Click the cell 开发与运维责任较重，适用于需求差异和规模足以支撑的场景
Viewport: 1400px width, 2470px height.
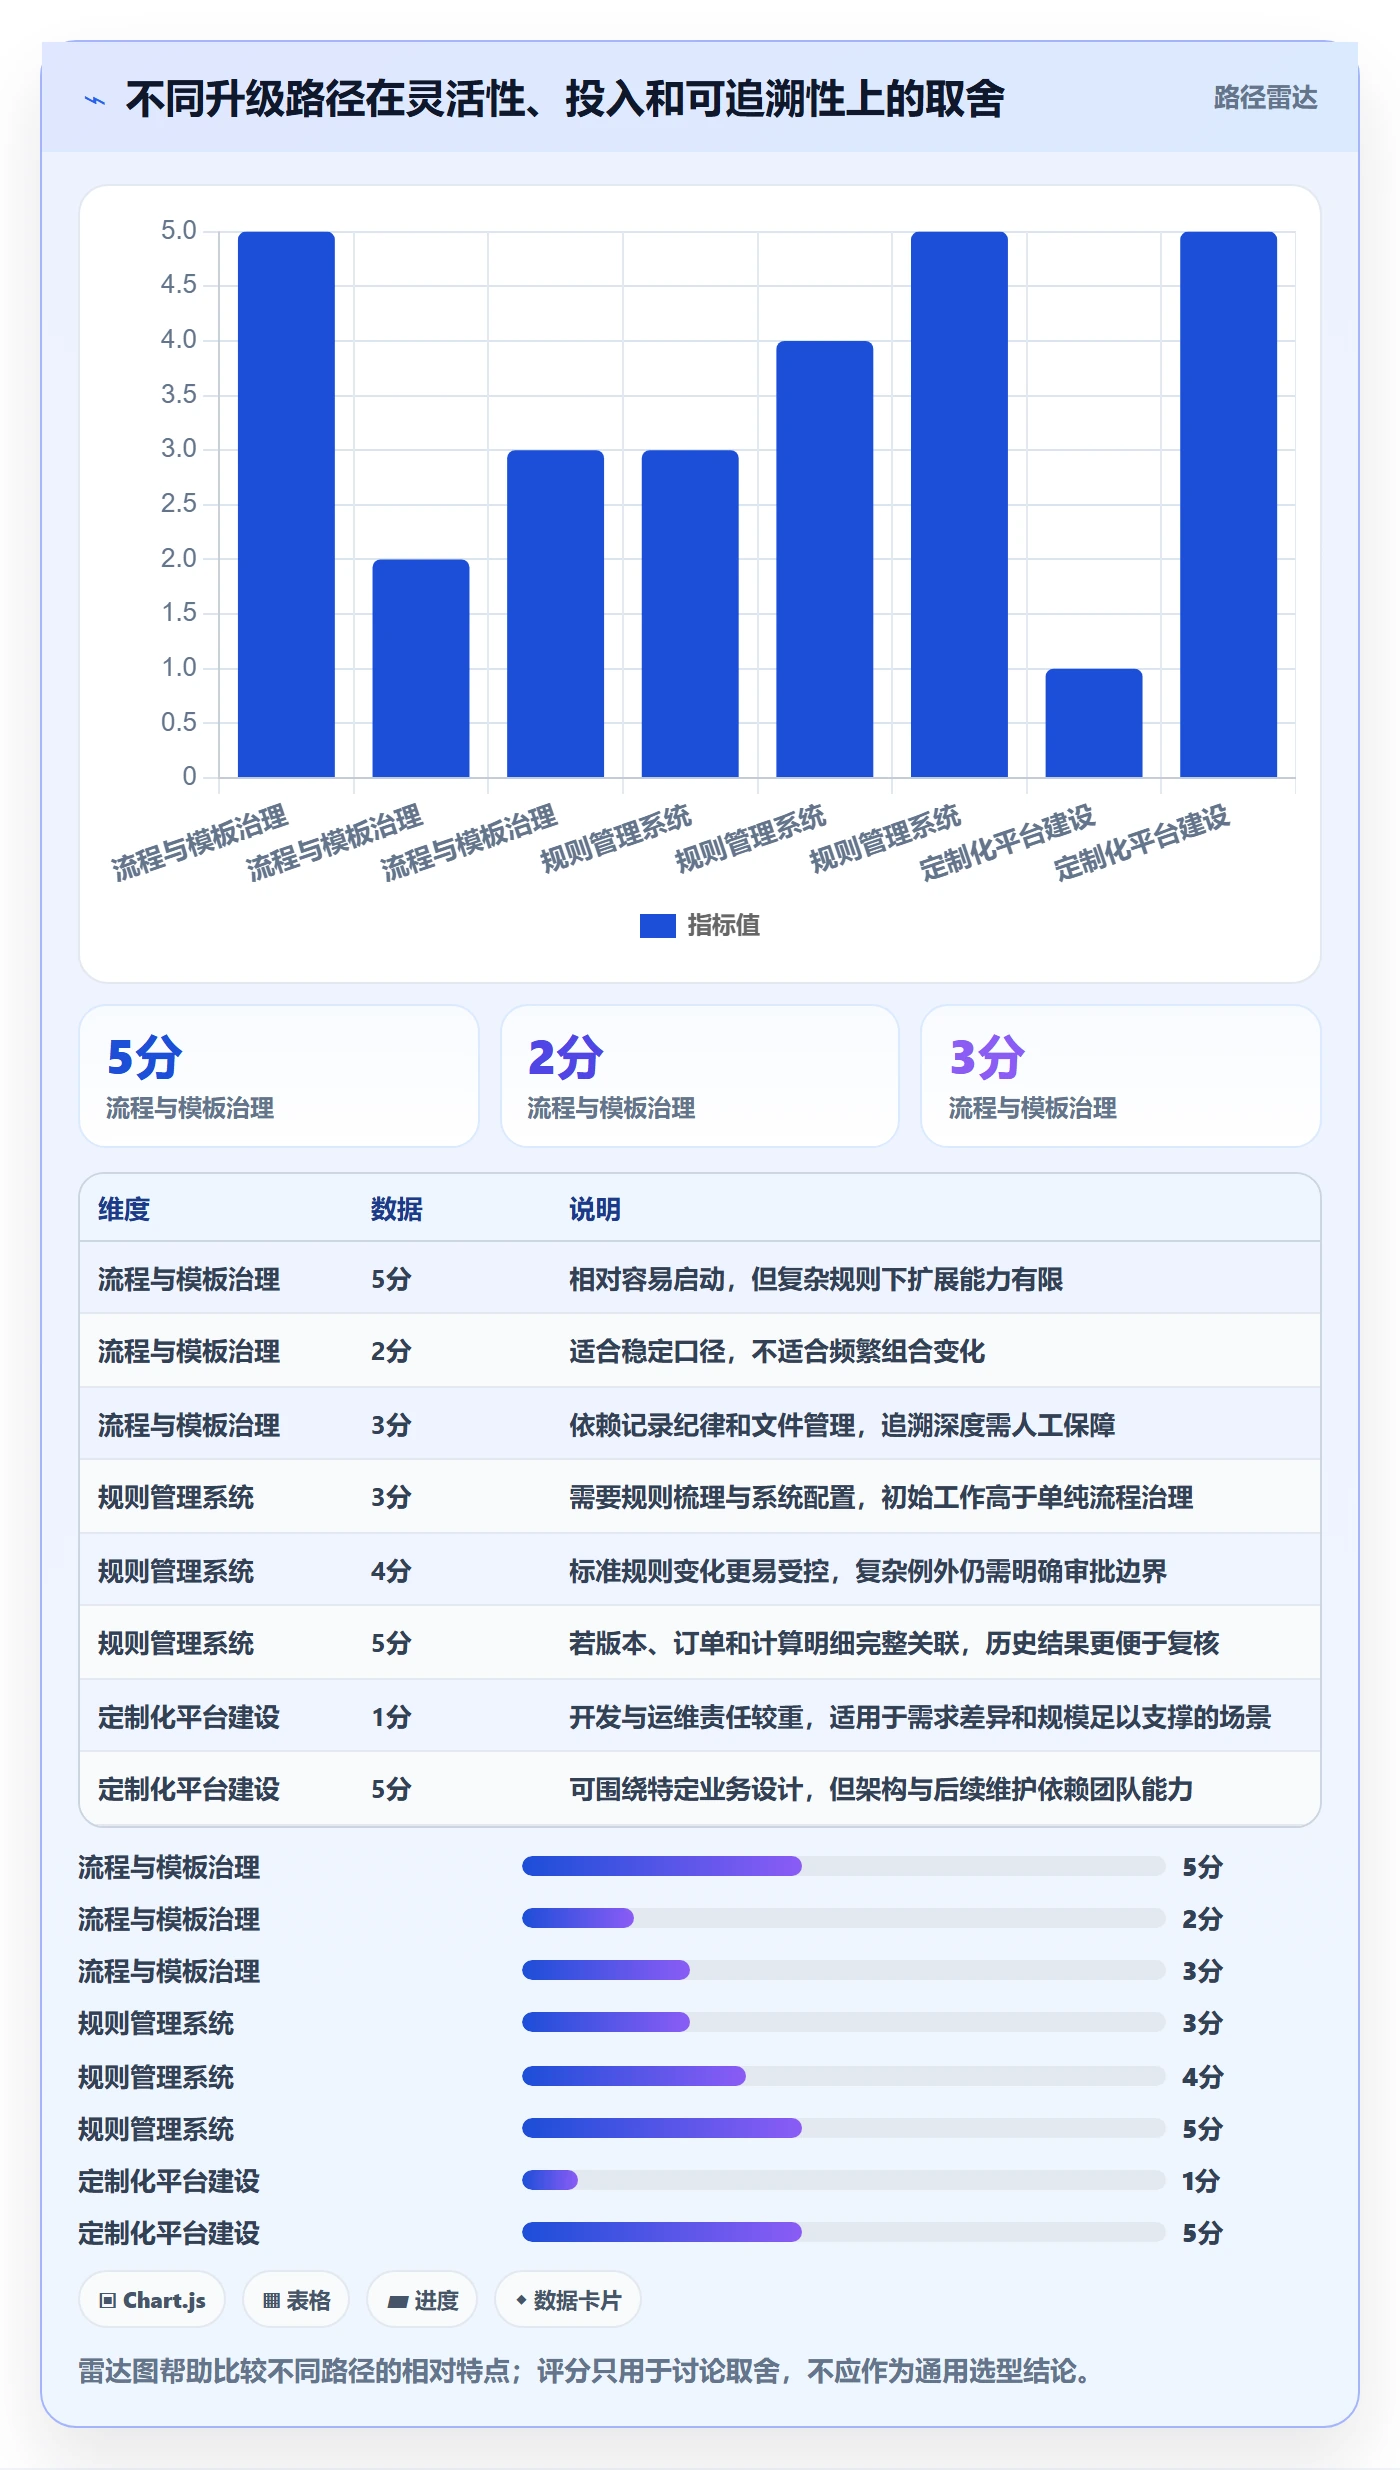920,1717
